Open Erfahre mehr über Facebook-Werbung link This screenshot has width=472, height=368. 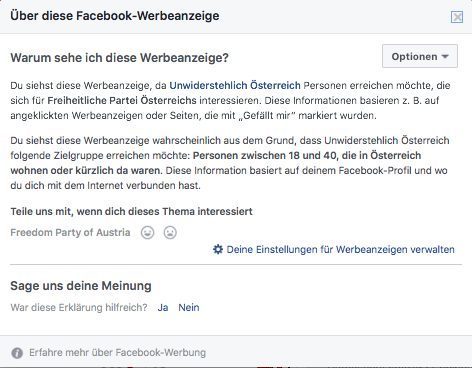(117, 353)
